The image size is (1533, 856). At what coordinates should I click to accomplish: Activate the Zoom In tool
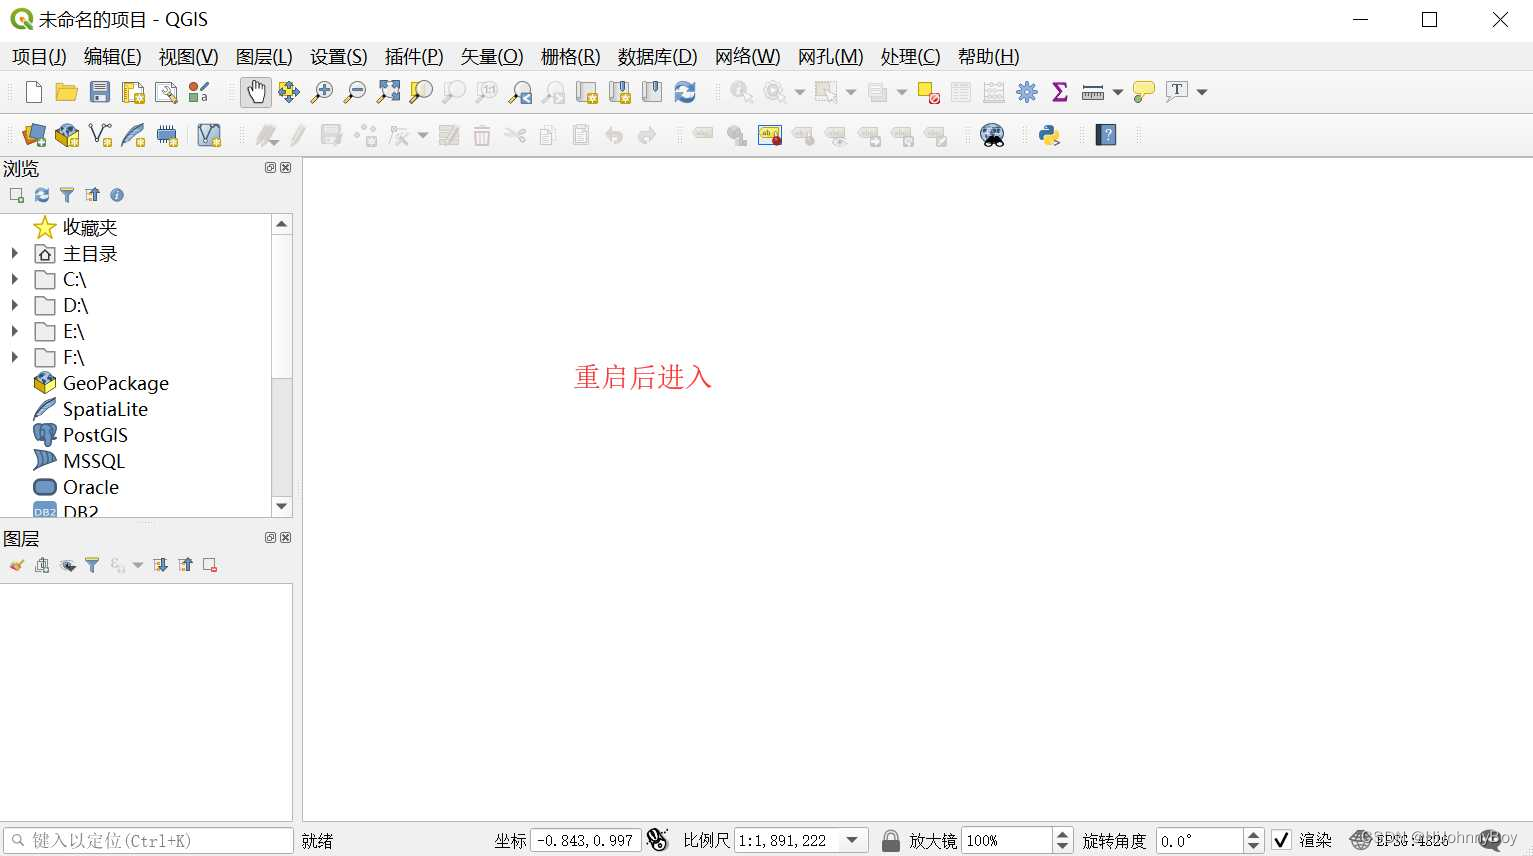[x=321, y=91]
